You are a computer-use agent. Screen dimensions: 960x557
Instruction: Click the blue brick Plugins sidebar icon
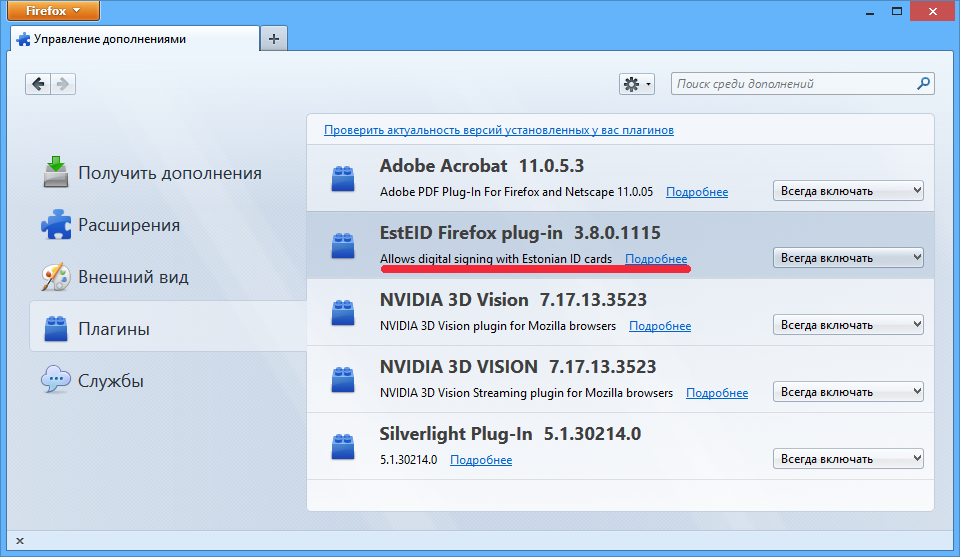(x=56, y=328)
